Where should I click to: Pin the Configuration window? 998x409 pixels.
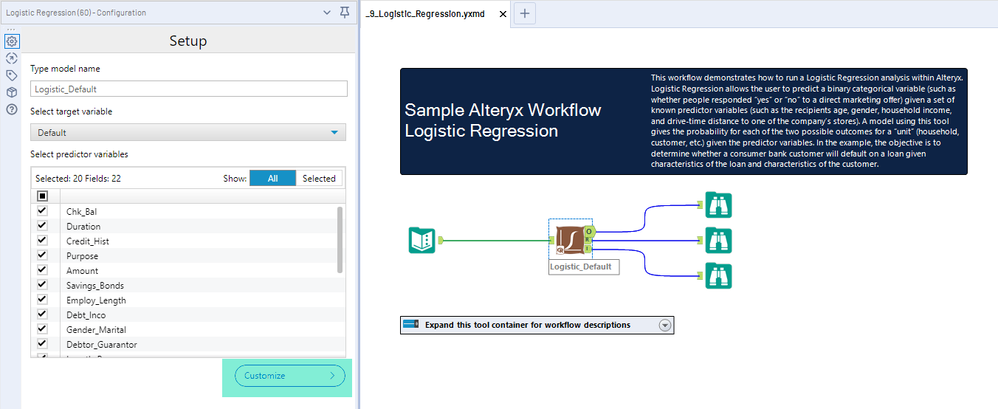[x=345, y=12]
